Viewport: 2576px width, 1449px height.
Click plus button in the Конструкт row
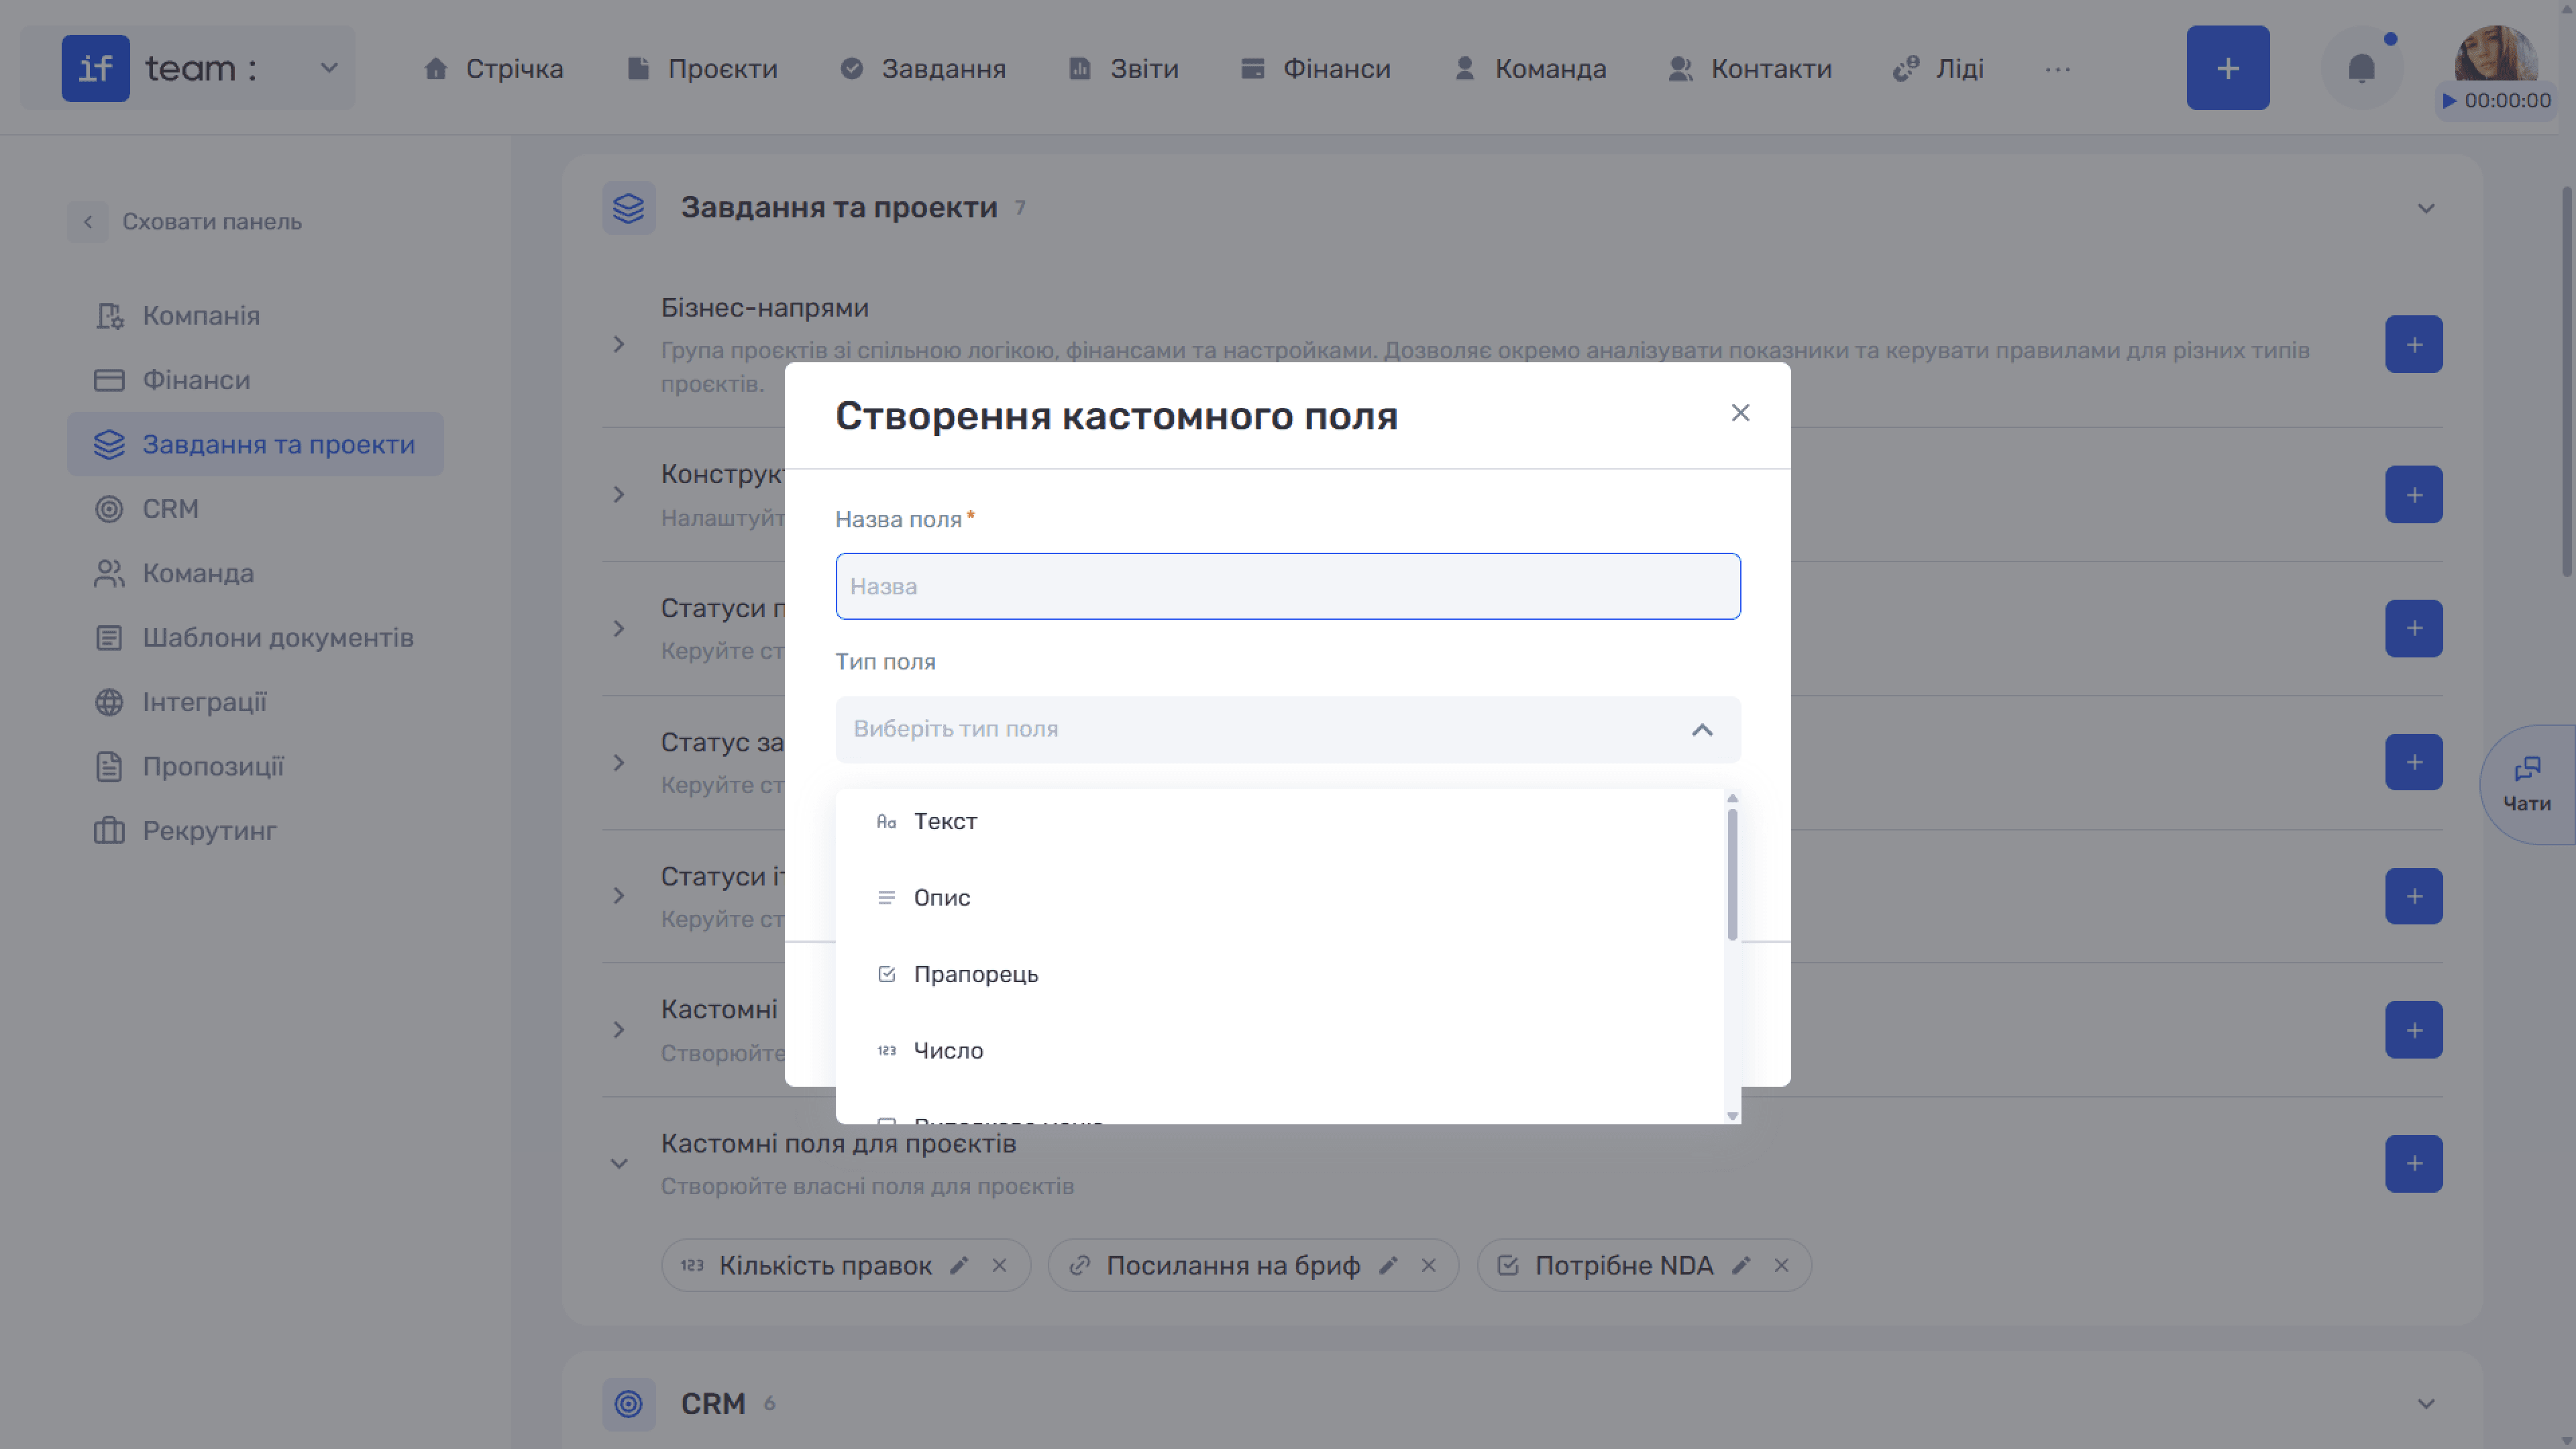click(2414, 495)
